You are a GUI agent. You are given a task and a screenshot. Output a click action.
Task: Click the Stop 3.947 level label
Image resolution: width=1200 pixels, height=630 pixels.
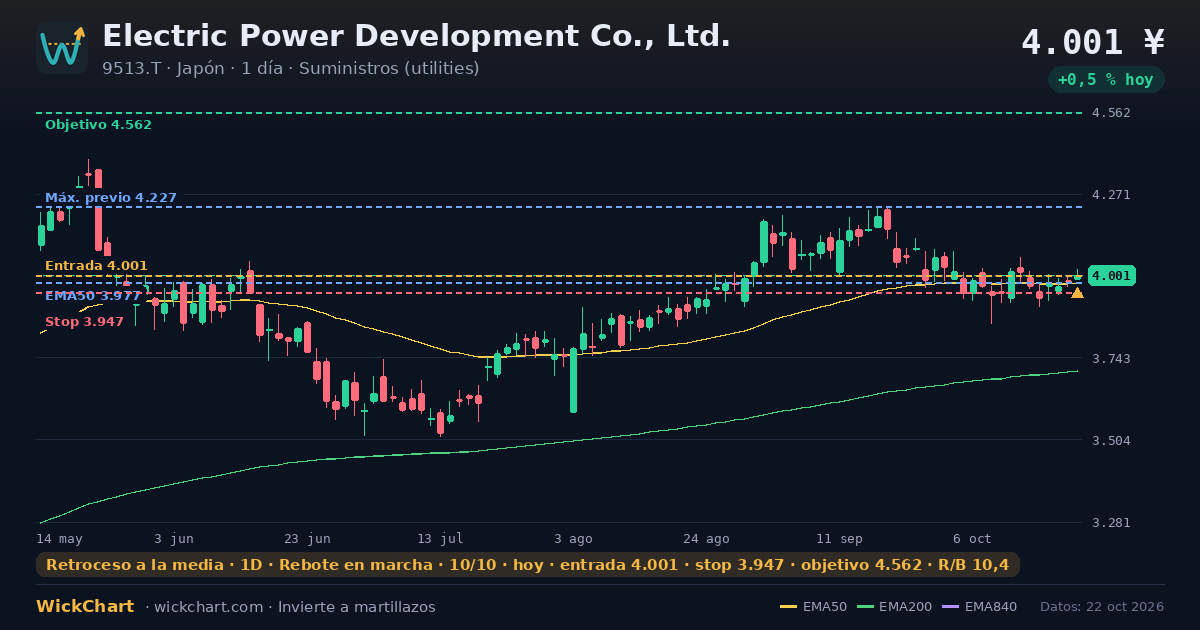pyautogui.click(x=84, y=322)
